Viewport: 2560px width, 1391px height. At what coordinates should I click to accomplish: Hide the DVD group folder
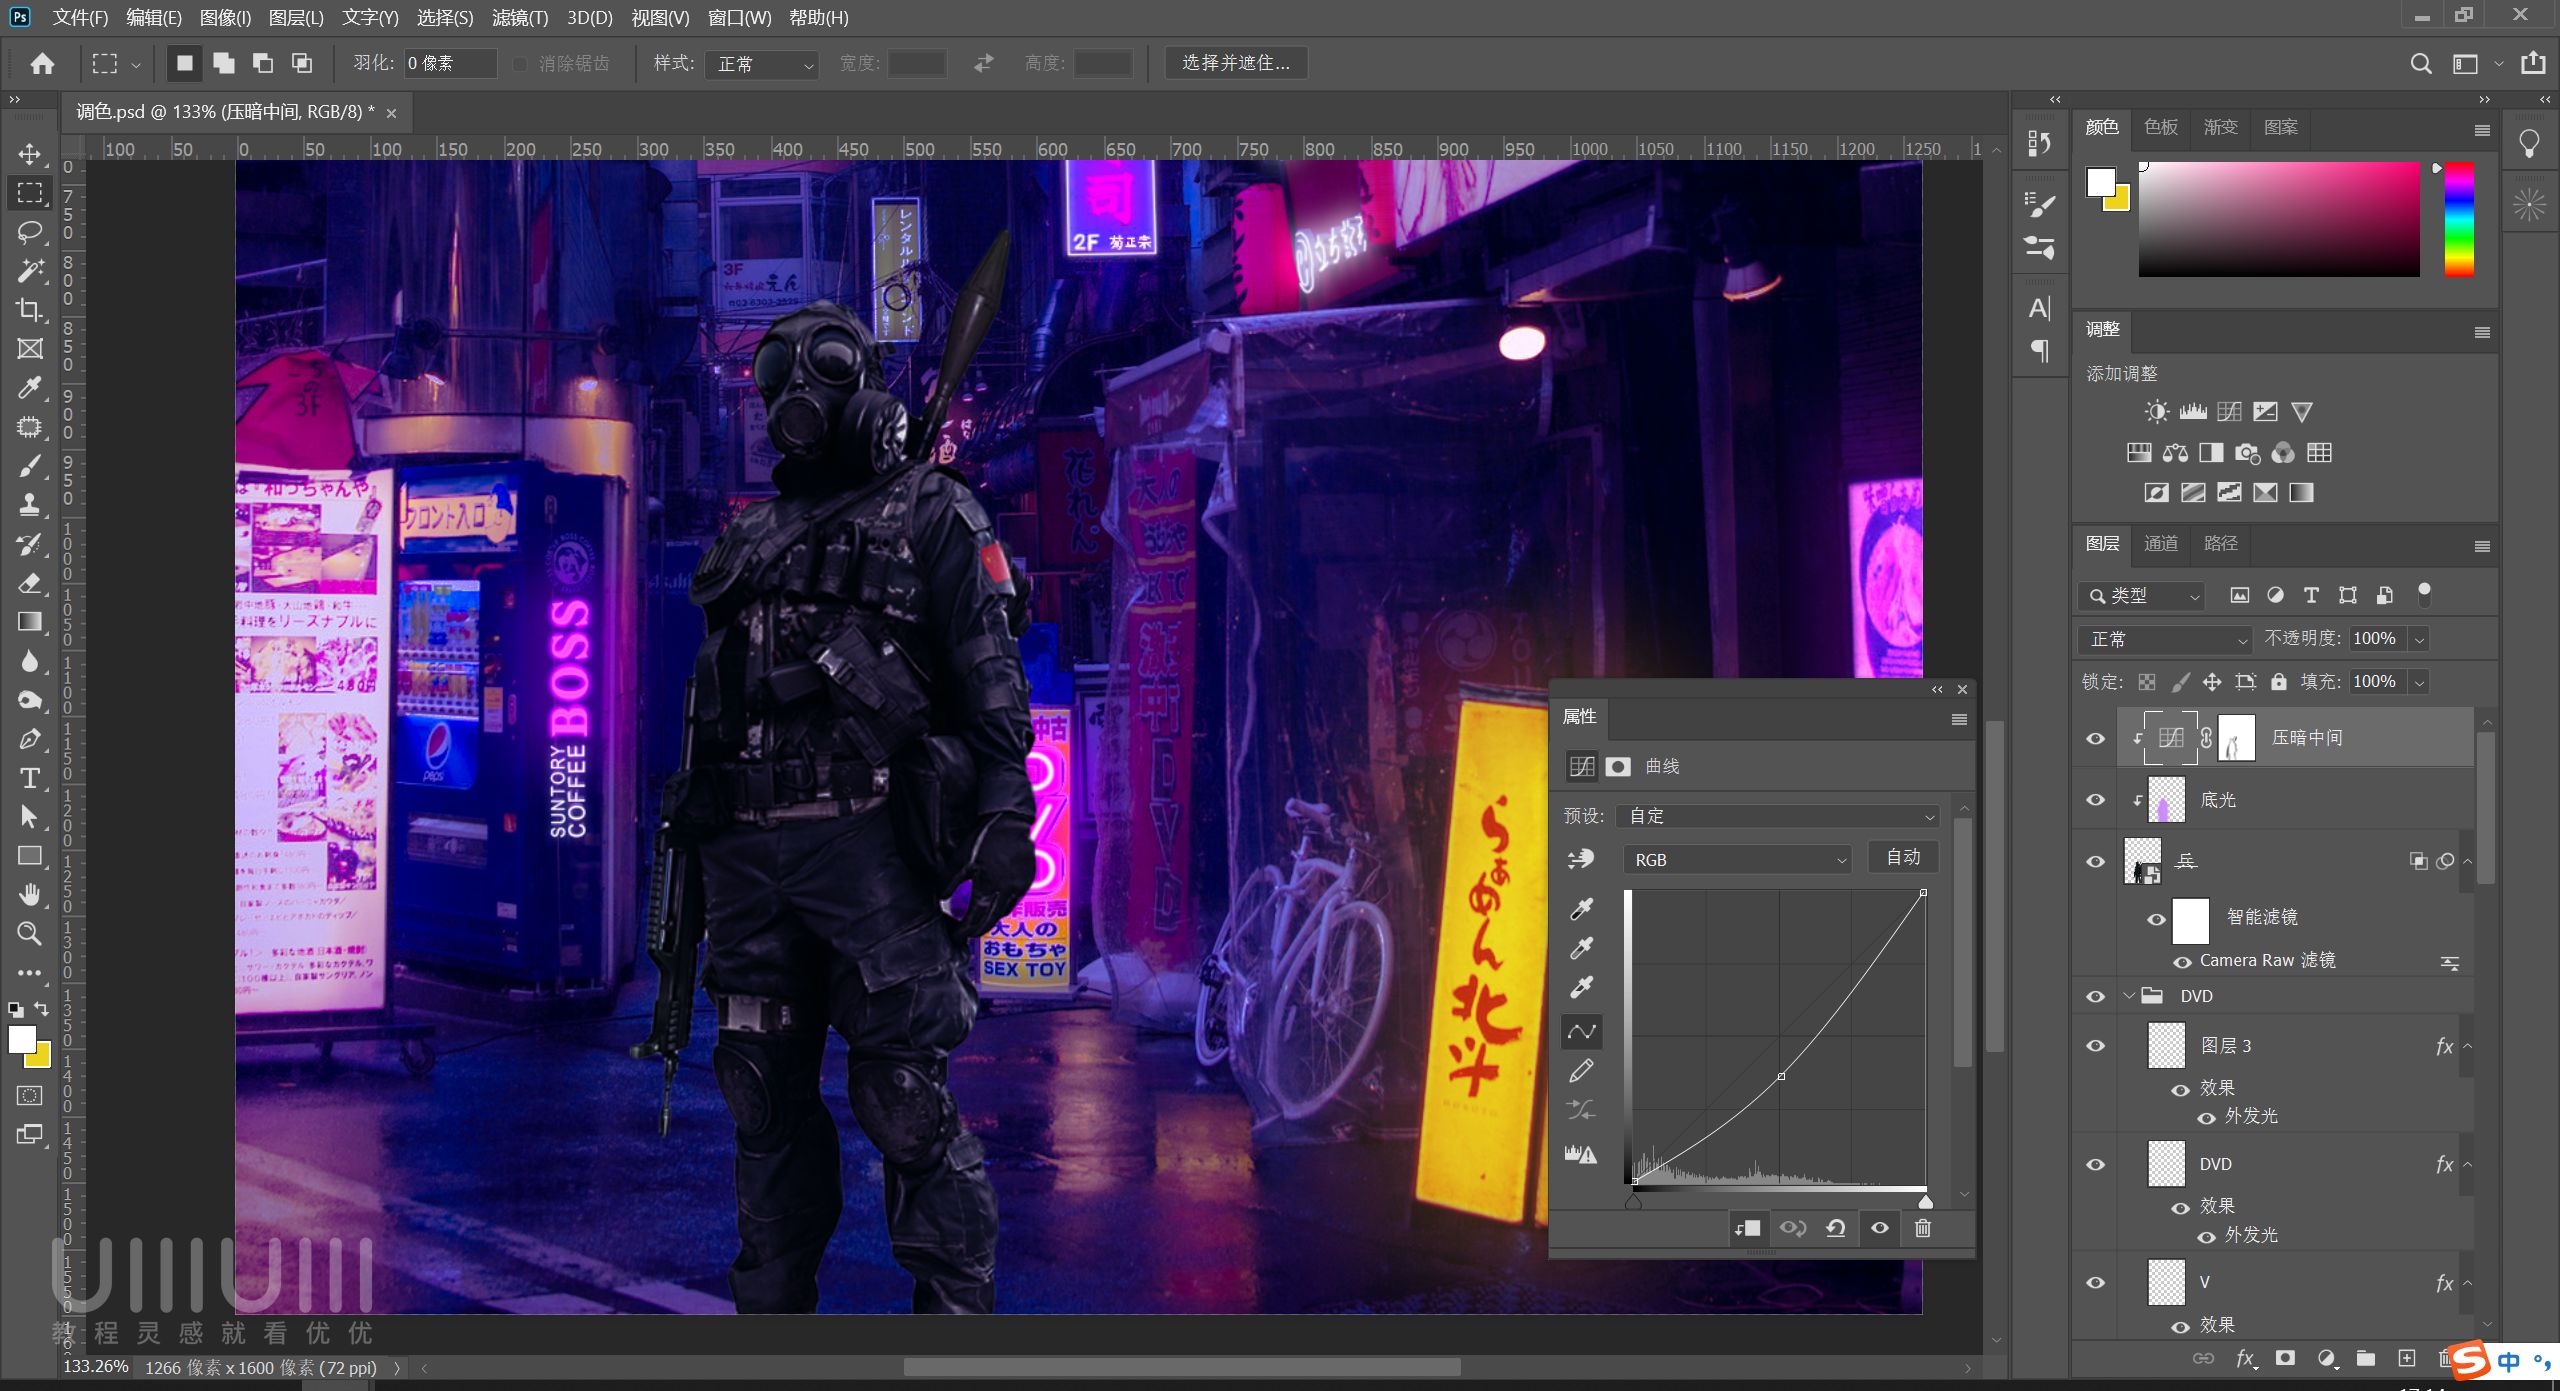point(2095,996)
